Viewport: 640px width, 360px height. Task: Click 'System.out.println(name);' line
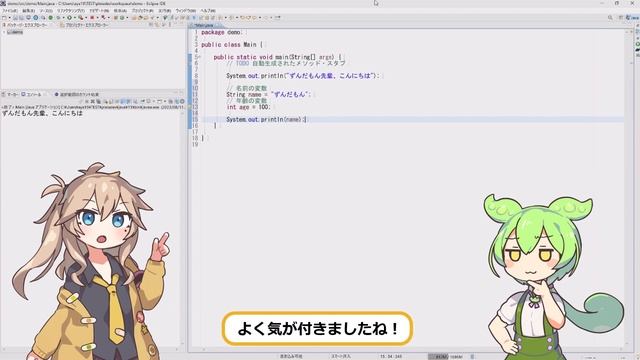click(267, 119)
